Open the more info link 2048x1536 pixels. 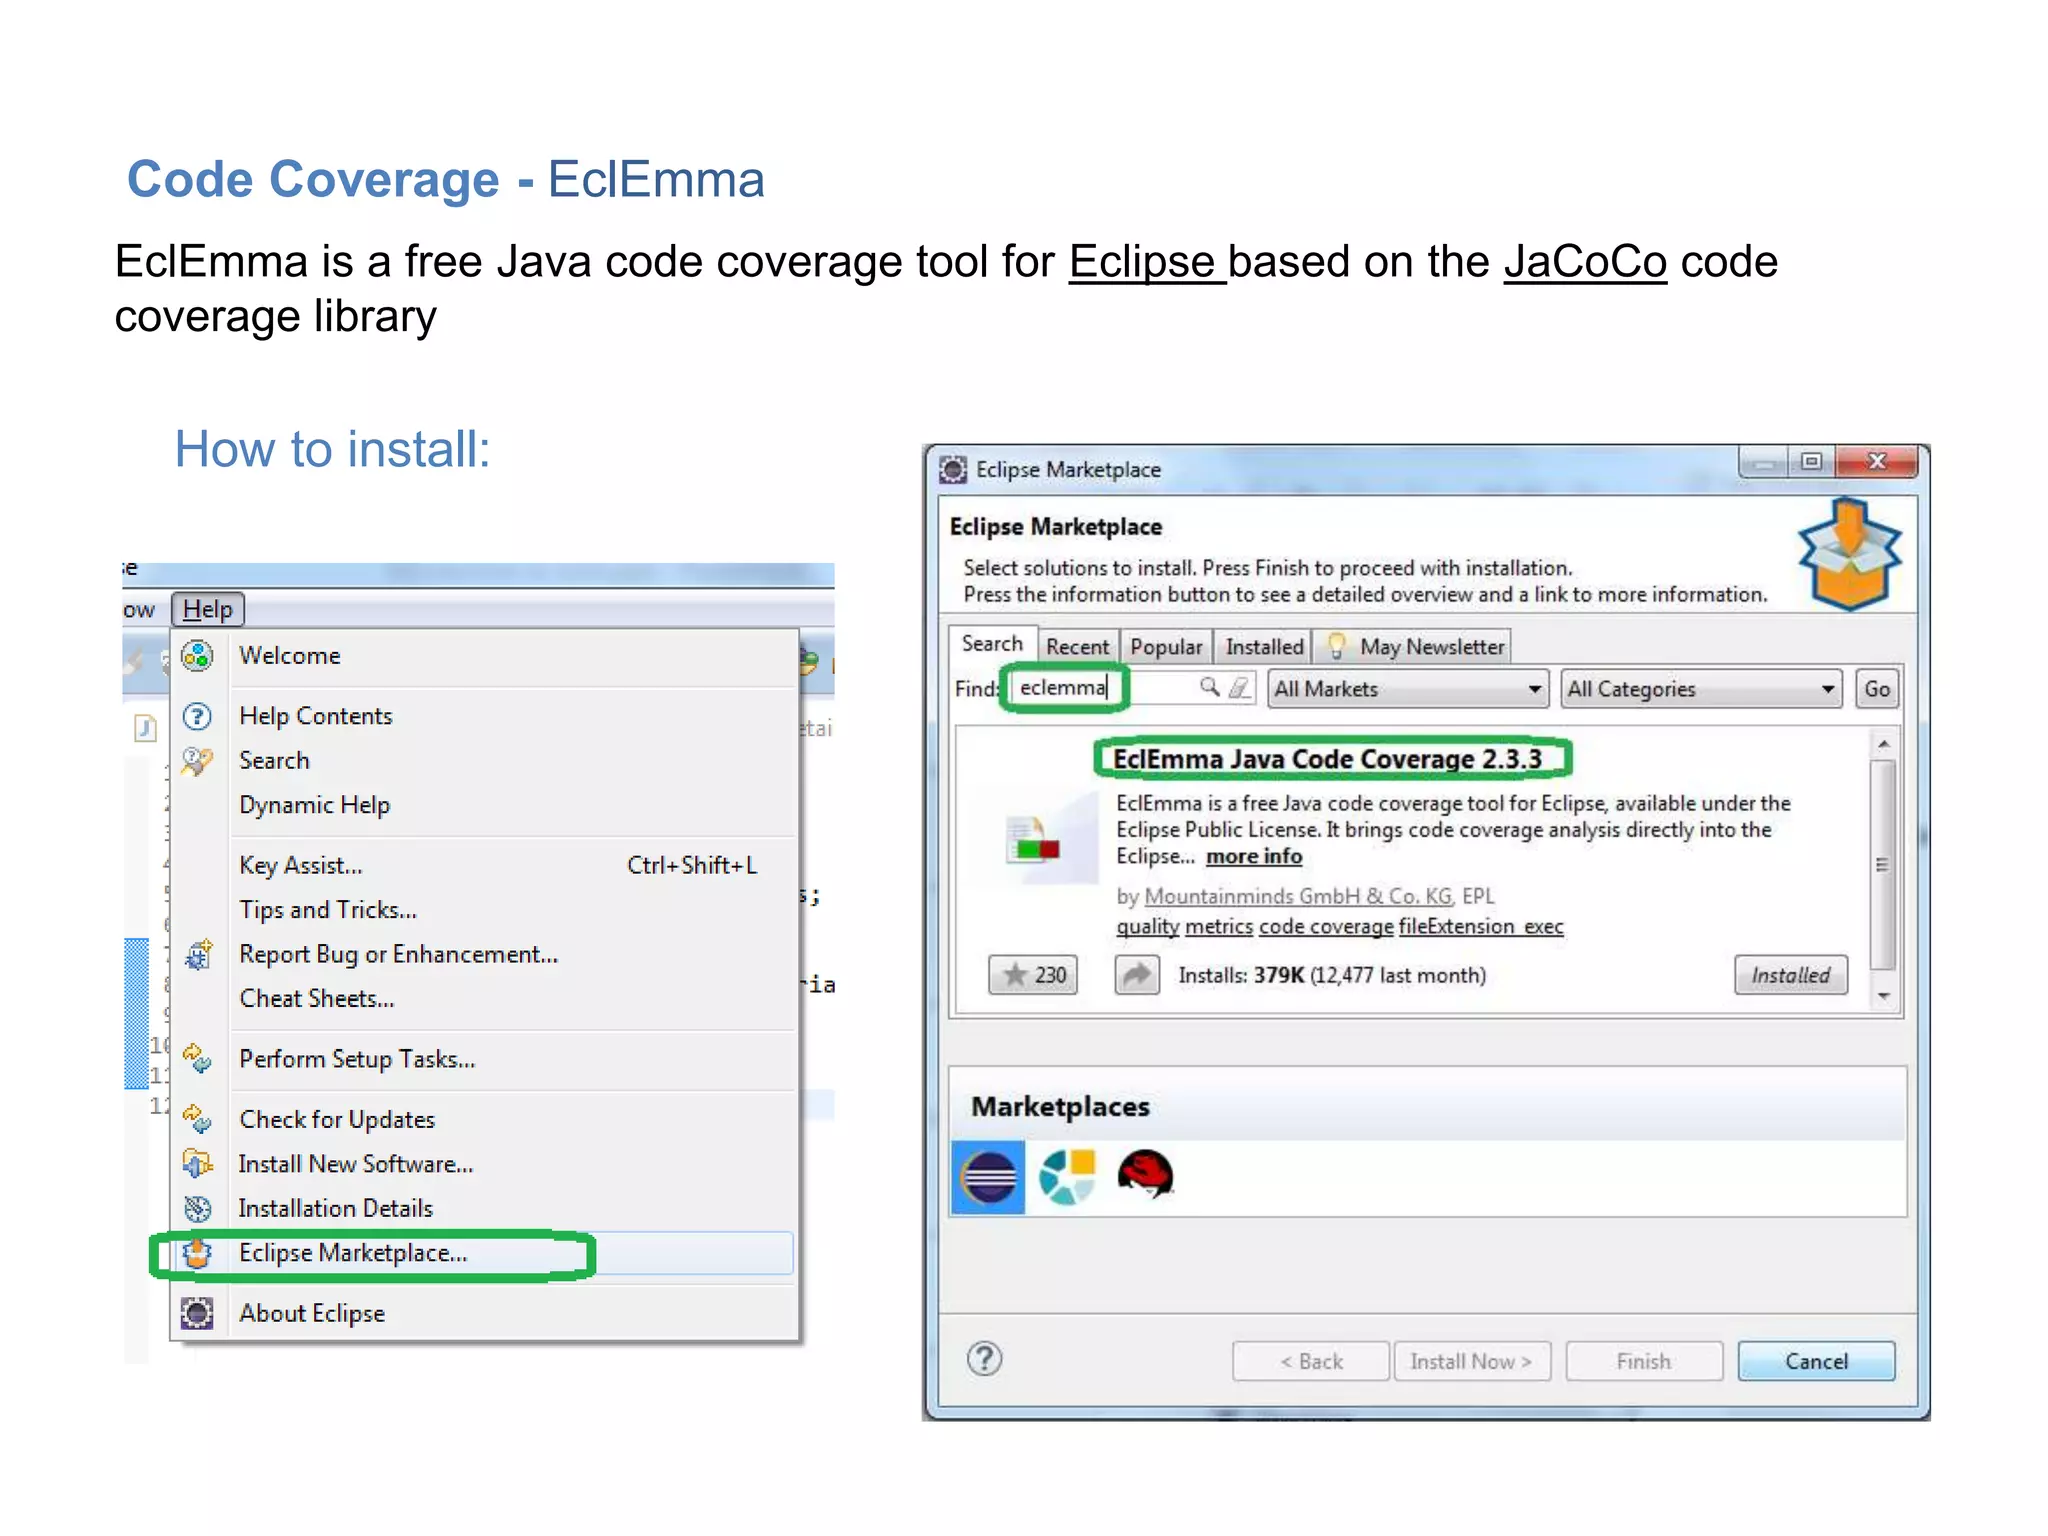click(x=1254, y=857)
